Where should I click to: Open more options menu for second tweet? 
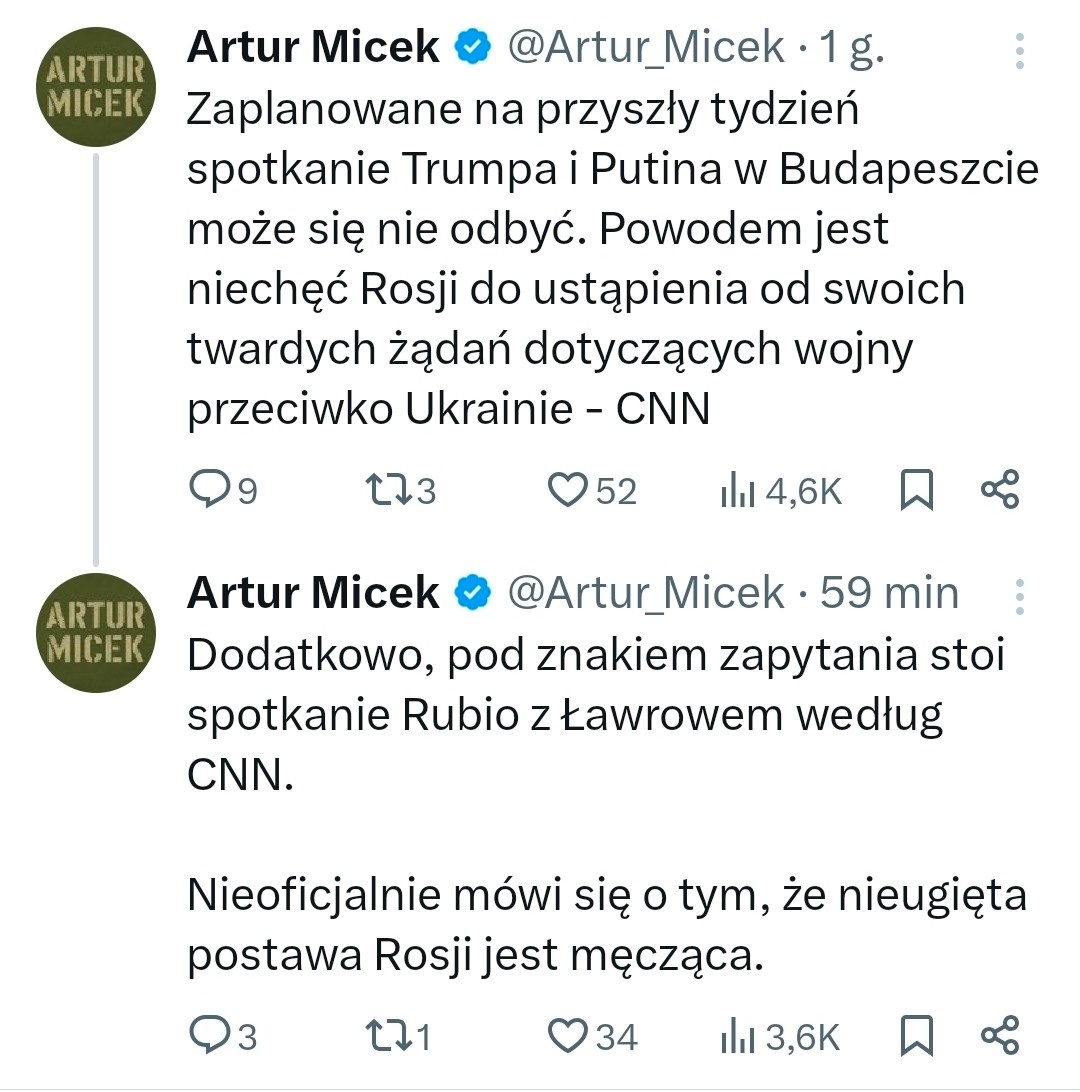pos(1019,596)
